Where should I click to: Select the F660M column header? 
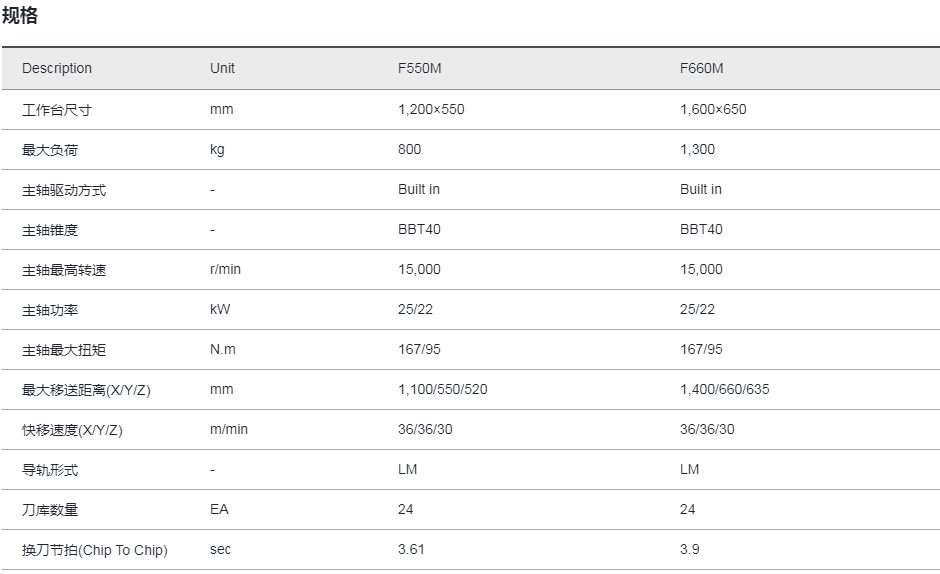[701, 68]
